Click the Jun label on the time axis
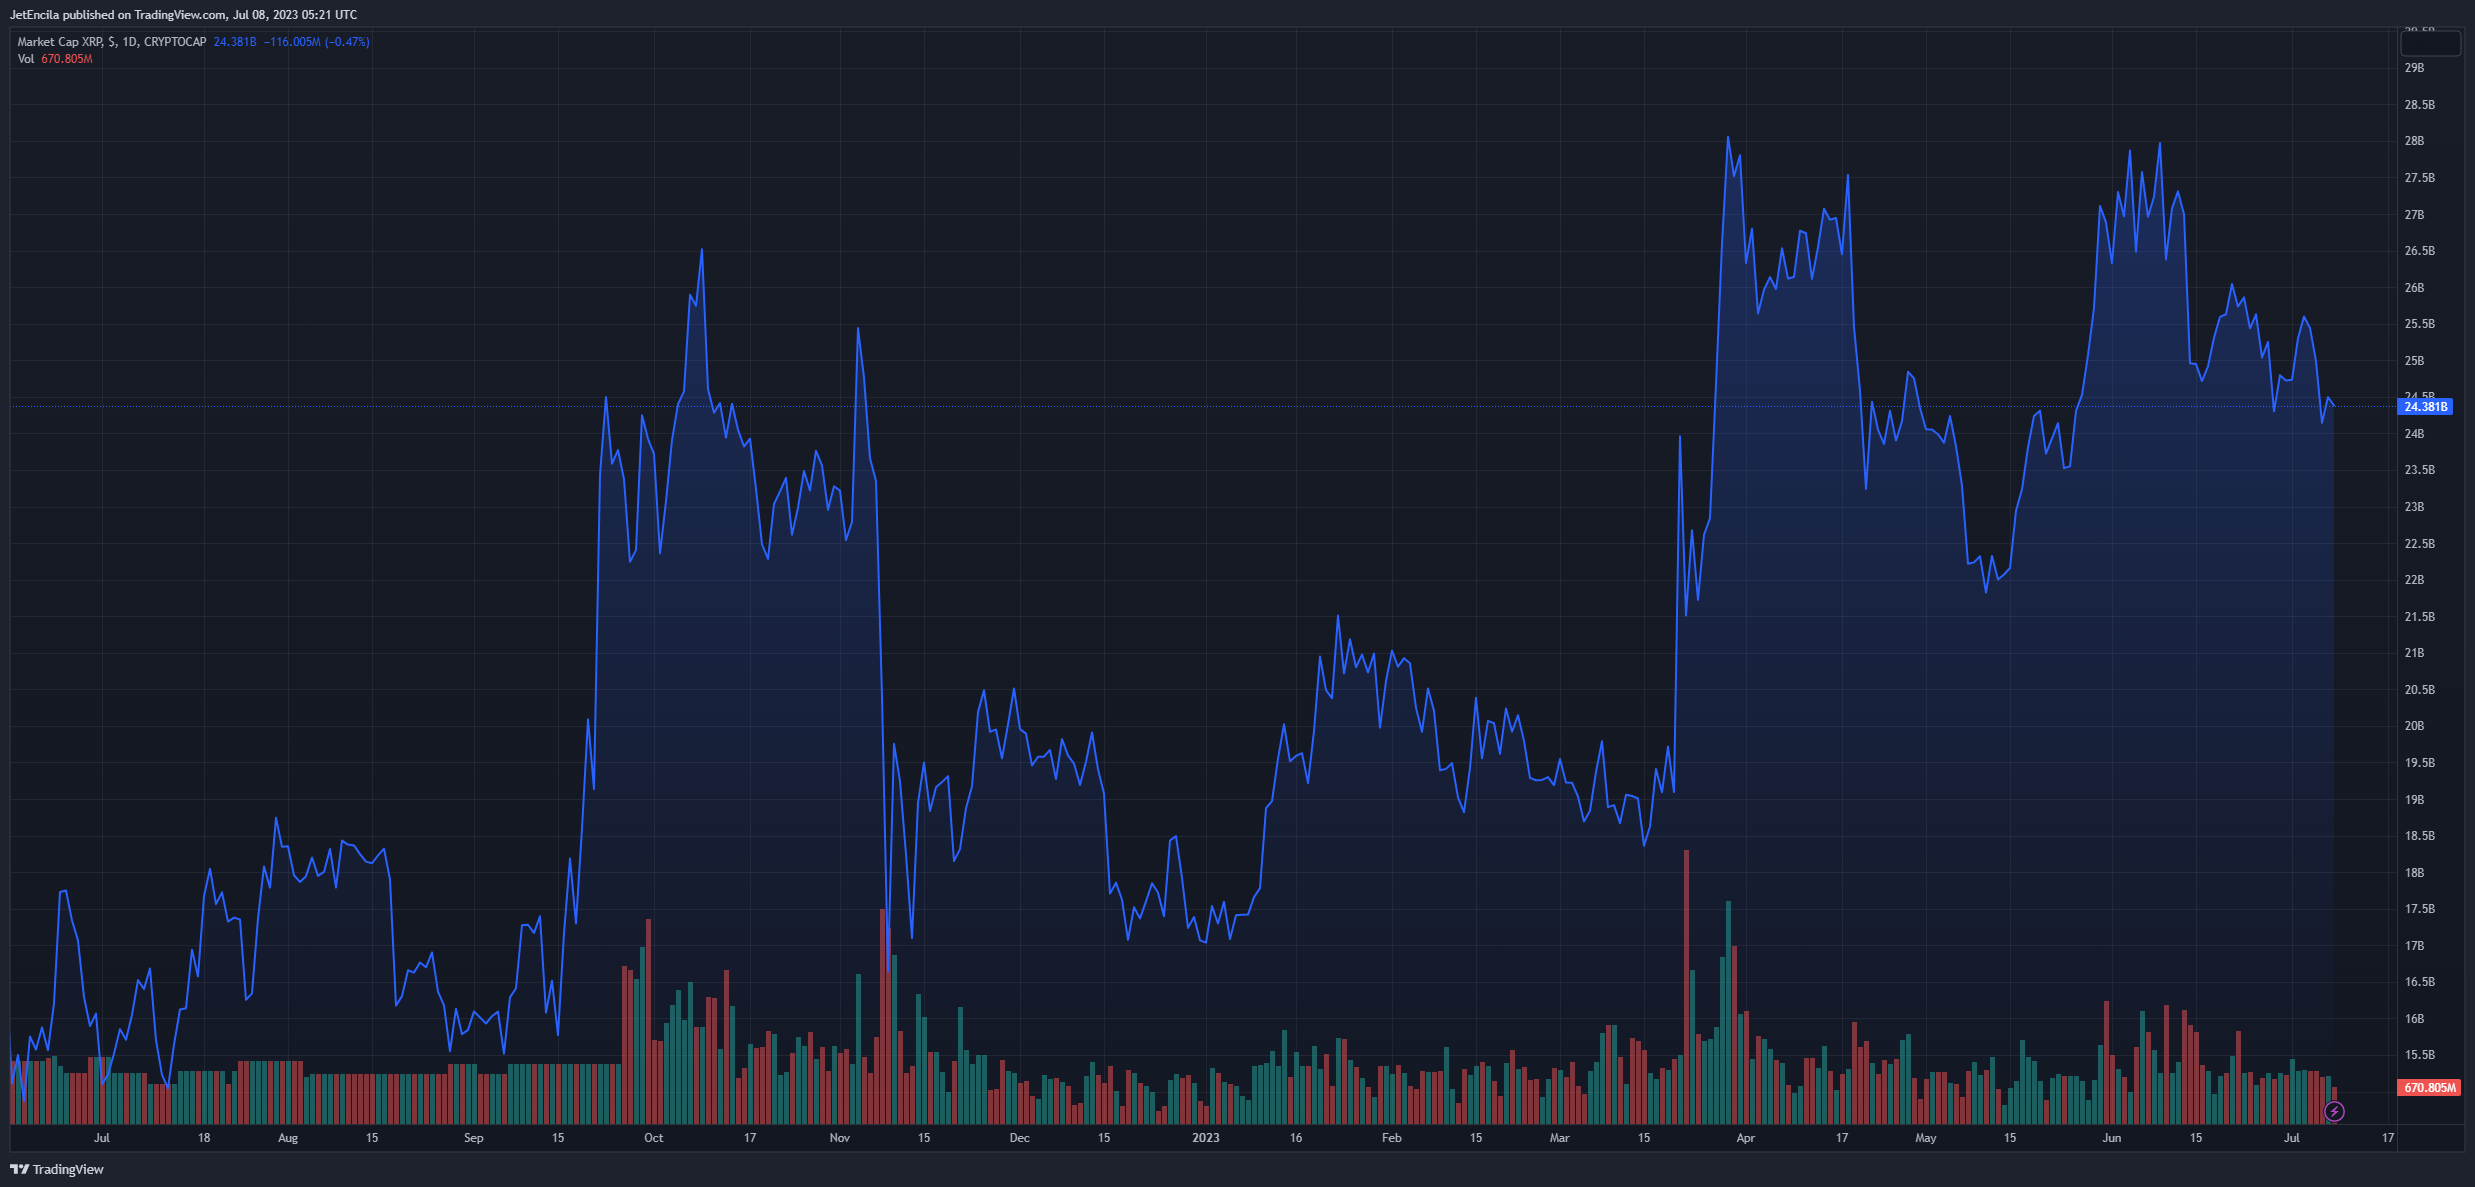This screenshot has height=1187, width=2475. coord(2111,1138)
